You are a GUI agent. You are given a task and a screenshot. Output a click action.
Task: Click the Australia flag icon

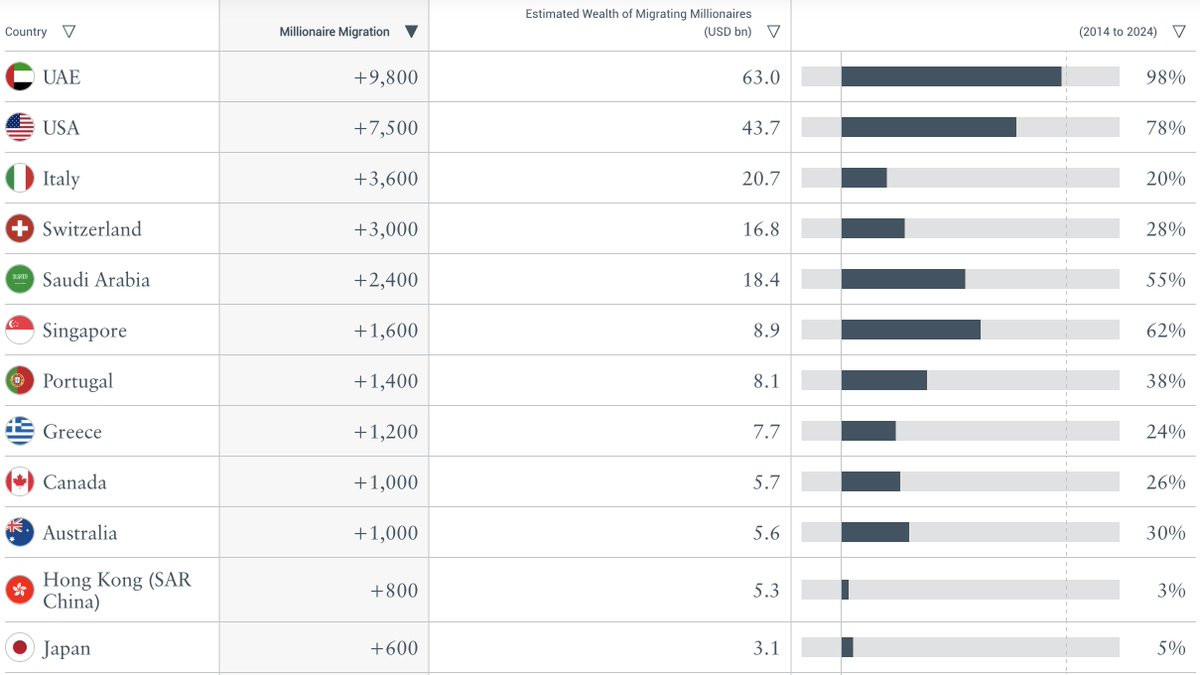pyautogui.click(x=20, y=533)
